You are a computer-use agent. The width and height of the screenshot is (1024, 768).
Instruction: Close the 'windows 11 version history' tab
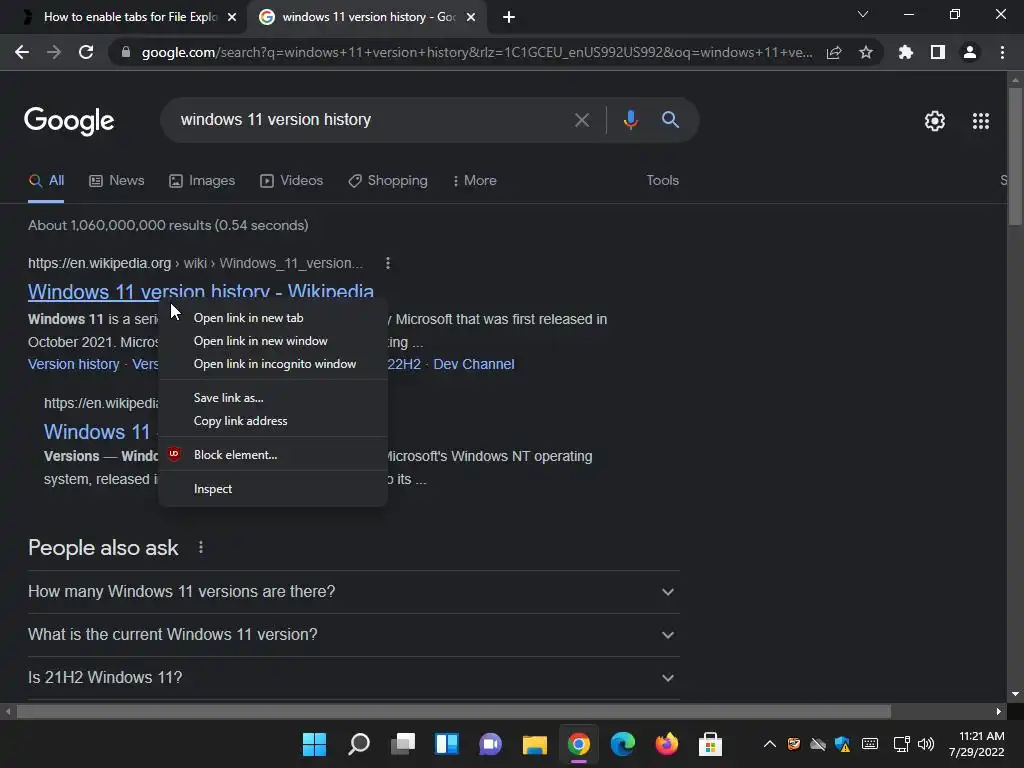[x=471, y=17]
